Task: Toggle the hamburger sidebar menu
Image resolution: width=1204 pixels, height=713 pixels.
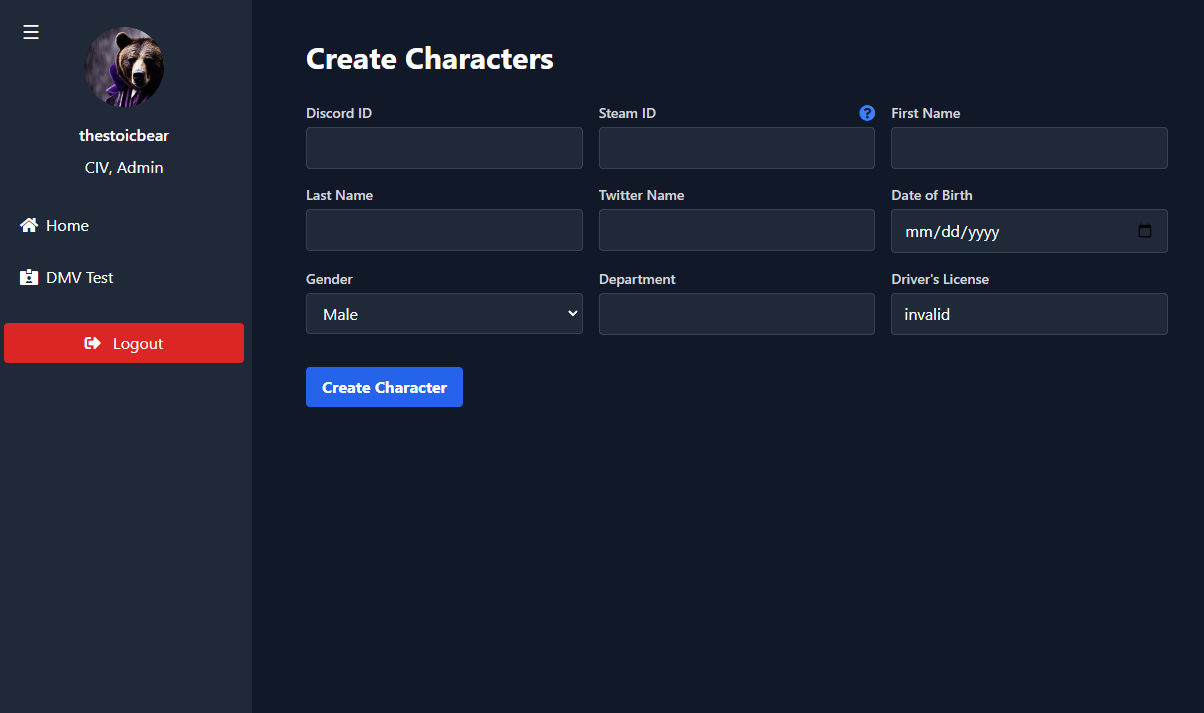Action: point(31,33)
